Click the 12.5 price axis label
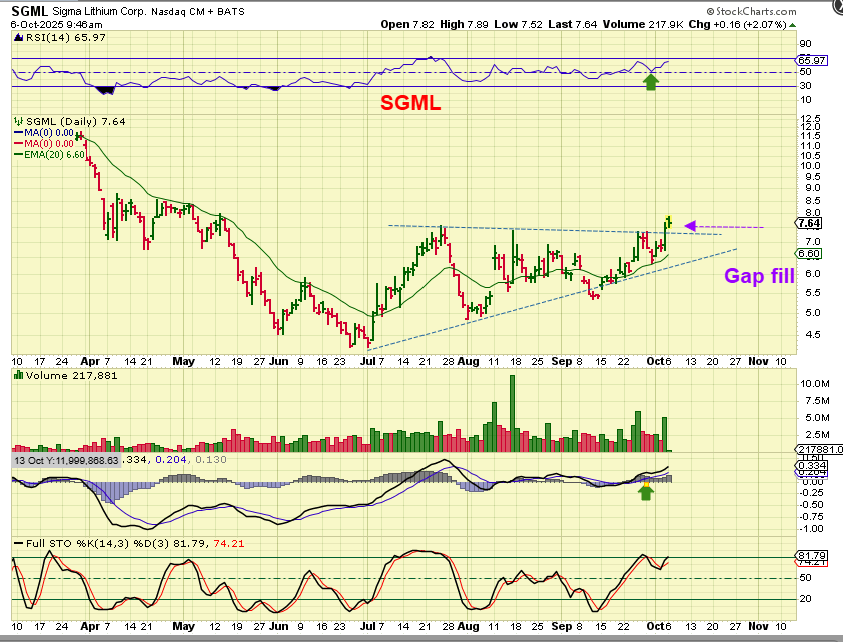 click(x=810, y=118)
